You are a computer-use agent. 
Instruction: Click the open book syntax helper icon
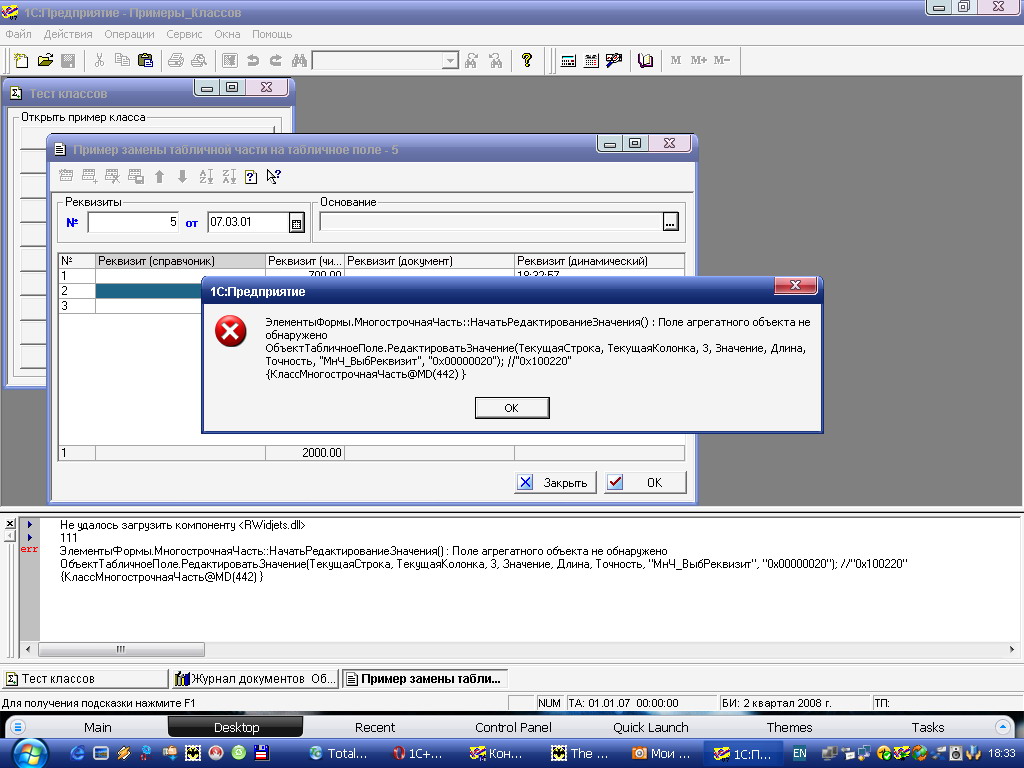pos(646,60)
